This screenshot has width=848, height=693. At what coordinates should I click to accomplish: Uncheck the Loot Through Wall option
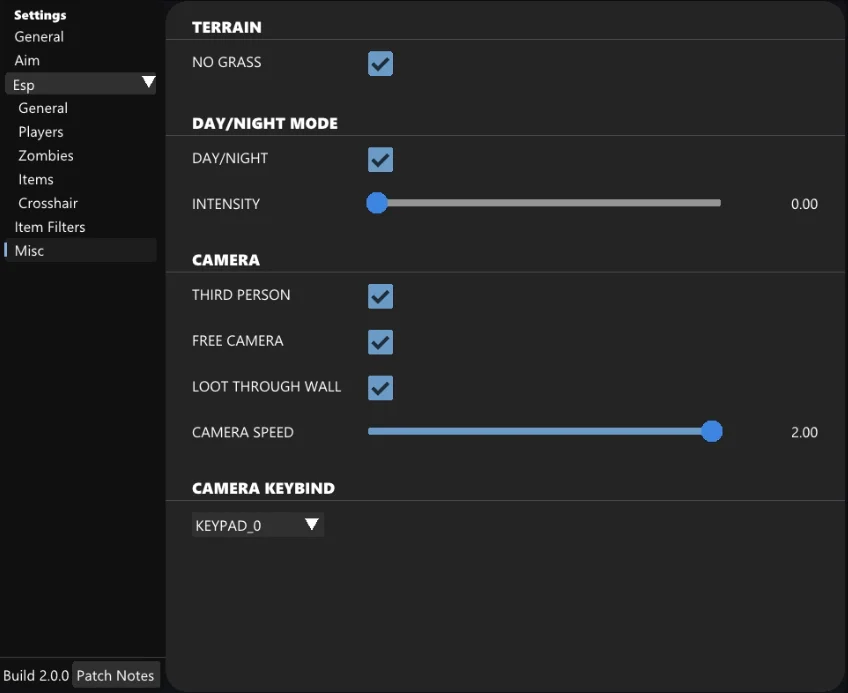380,388
